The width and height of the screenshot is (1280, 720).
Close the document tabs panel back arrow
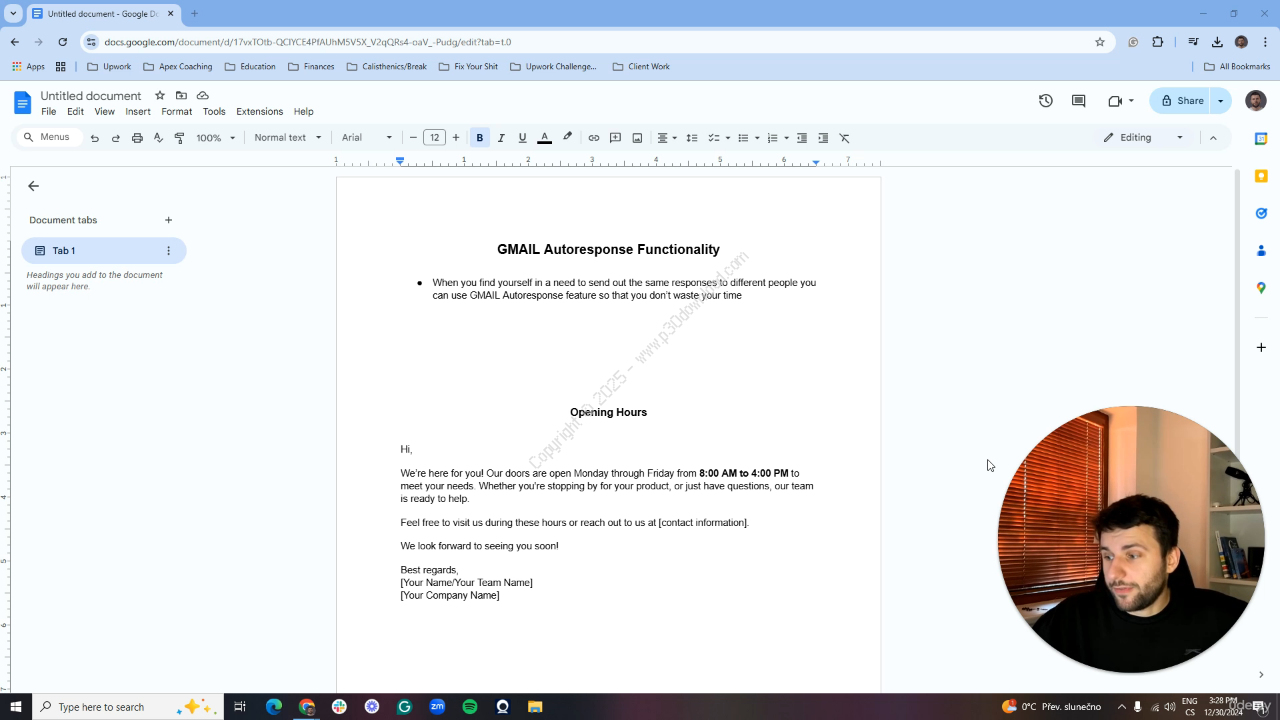tap(33, 186)
